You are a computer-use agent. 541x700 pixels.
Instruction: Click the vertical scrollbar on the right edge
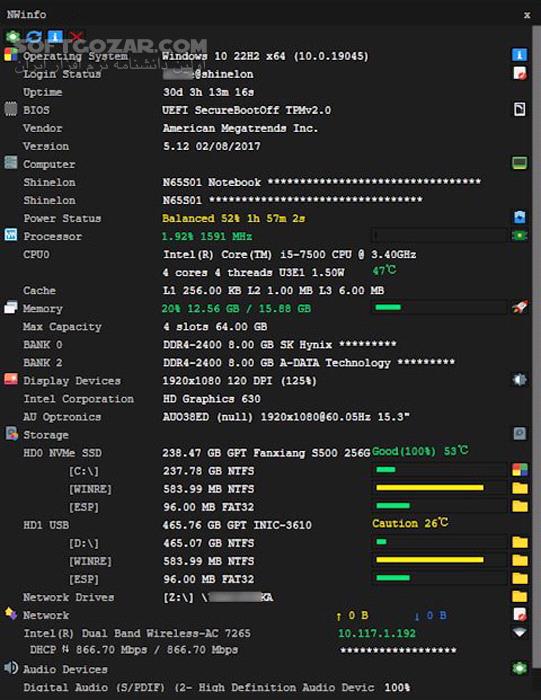coord(536,348)
